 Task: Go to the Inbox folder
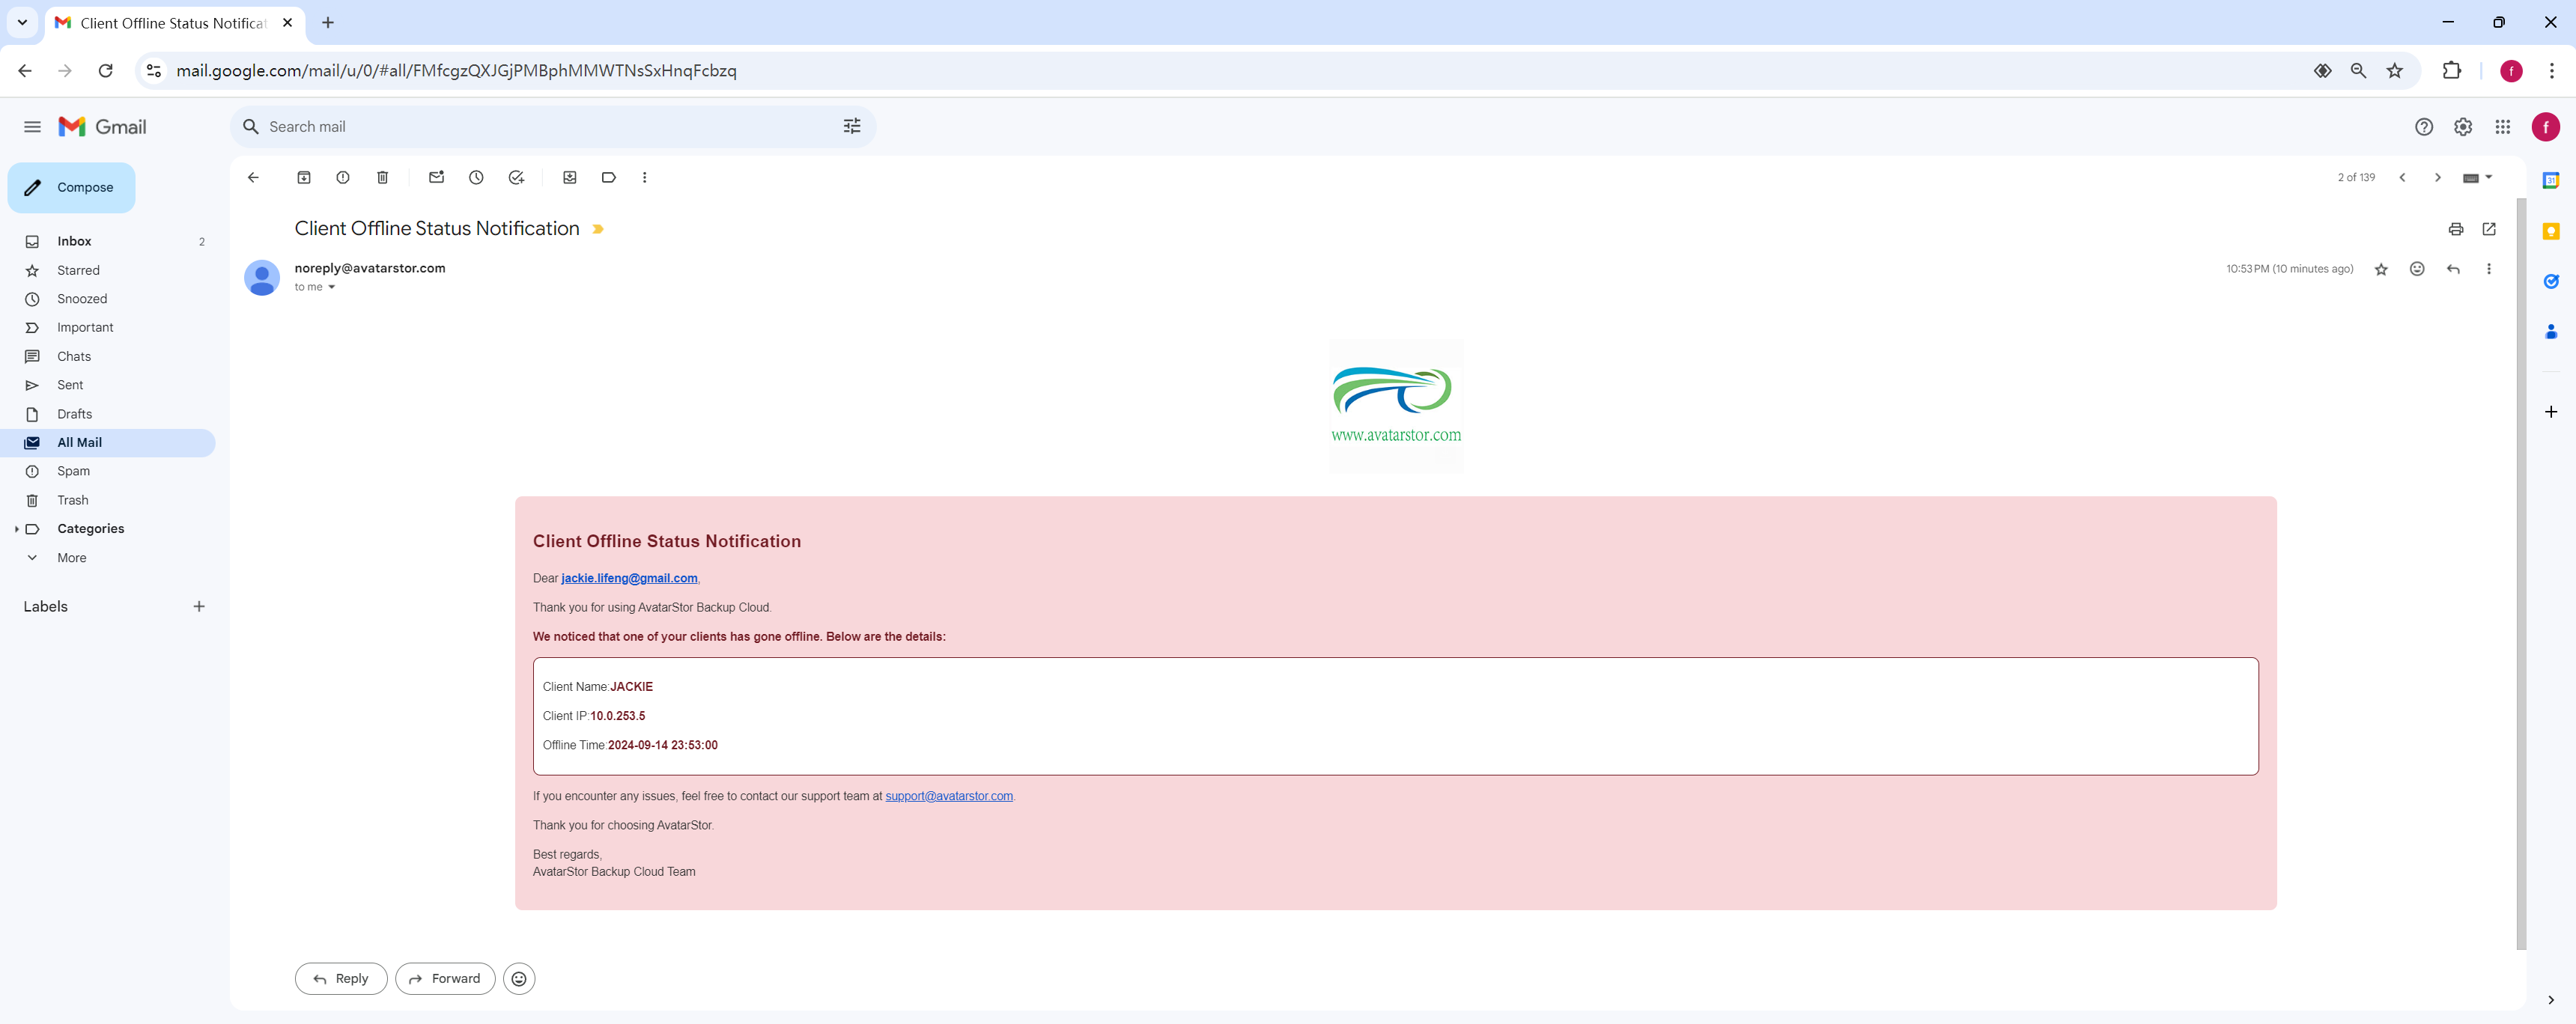[74, 241]
